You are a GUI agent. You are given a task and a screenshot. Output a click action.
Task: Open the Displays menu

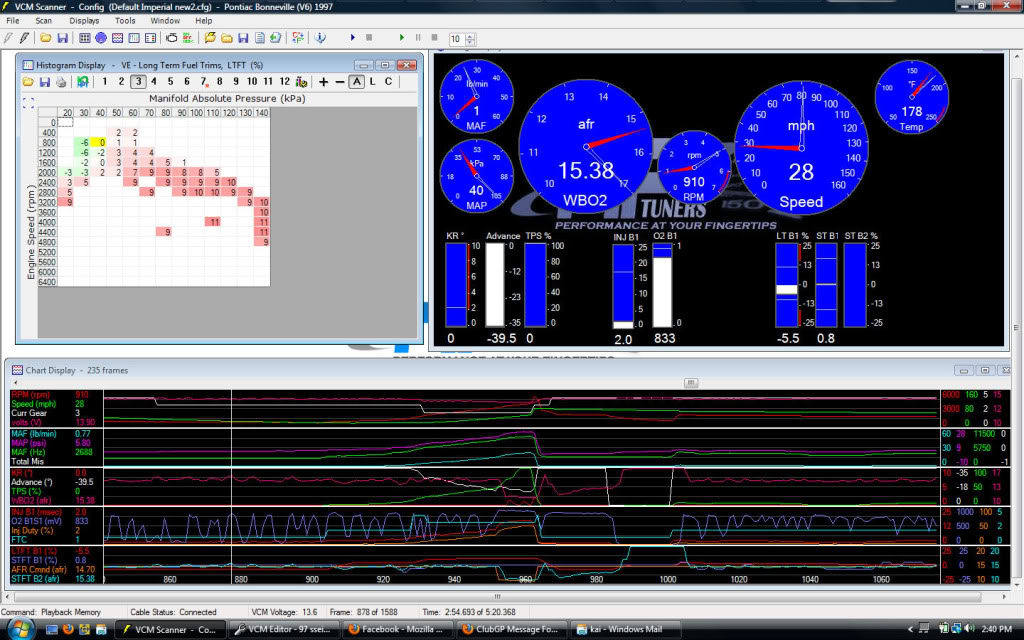pos(84,21)
